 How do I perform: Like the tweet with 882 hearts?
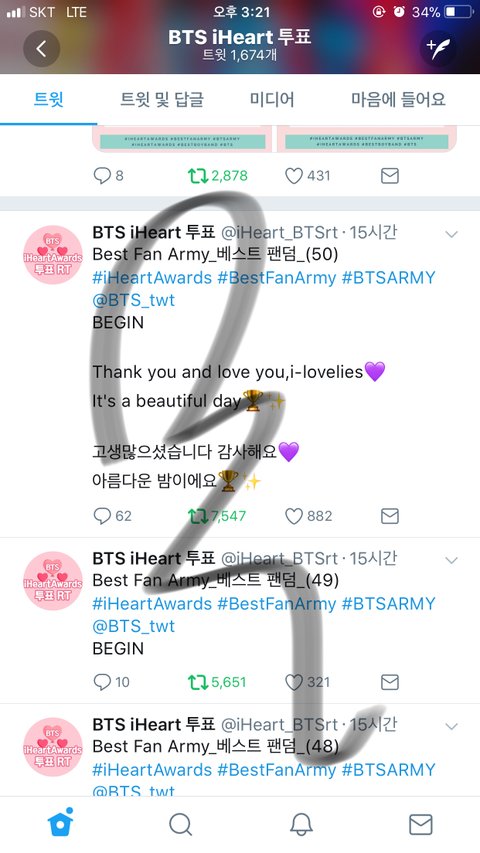click(294, 516)
